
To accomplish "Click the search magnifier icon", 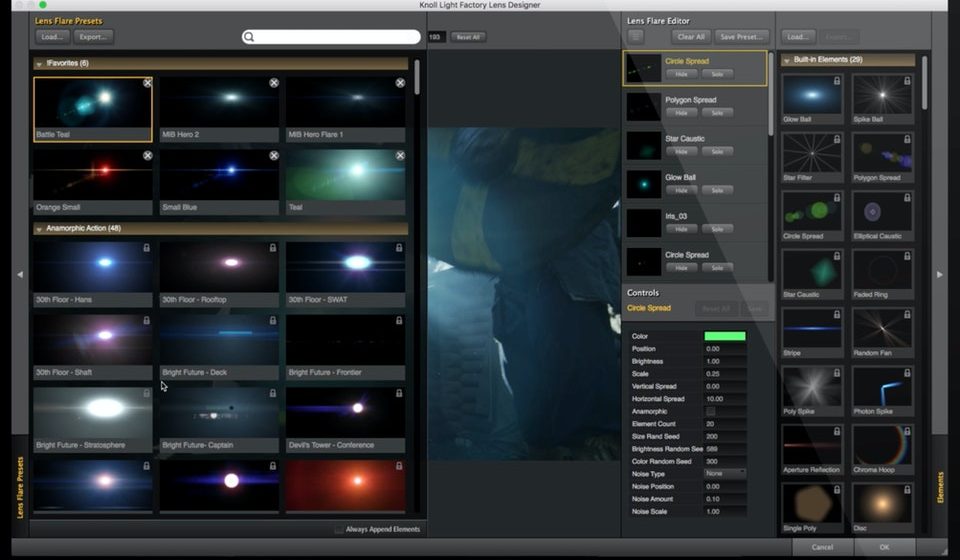I will 249,37.
